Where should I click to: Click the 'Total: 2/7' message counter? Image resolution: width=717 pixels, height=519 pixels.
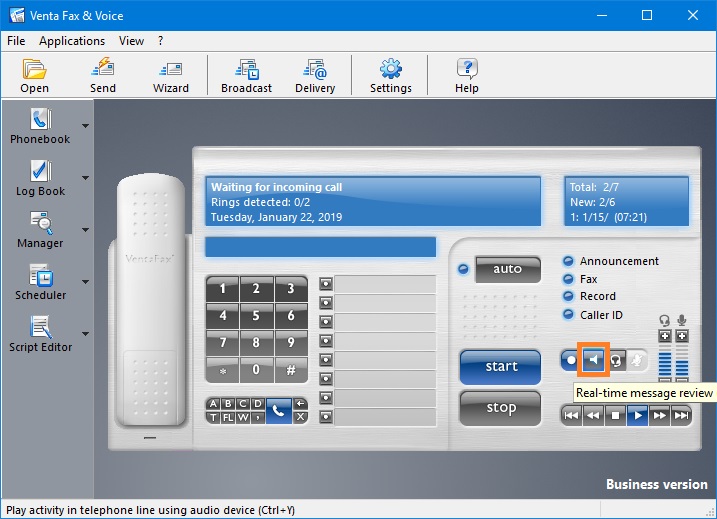click(594, 187)
